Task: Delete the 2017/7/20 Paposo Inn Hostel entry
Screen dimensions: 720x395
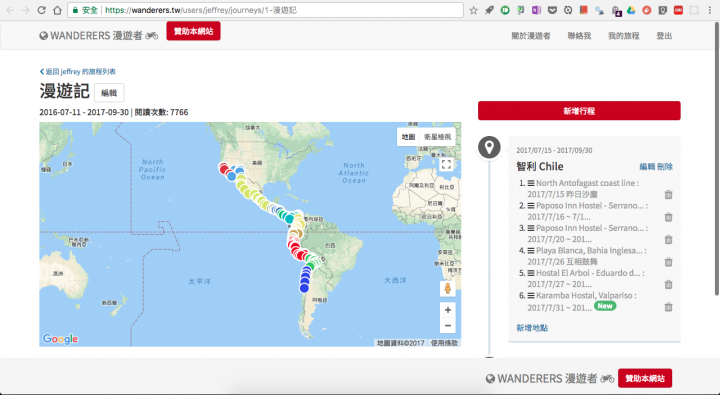Action: (x=668, y=240)
